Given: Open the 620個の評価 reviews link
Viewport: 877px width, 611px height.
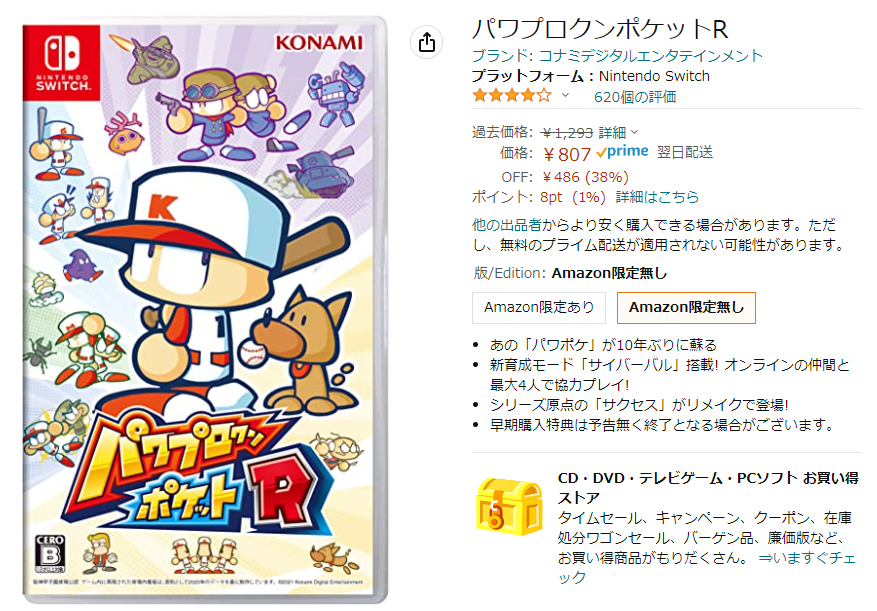Looking at the screenshot, I should coord(635,97).
